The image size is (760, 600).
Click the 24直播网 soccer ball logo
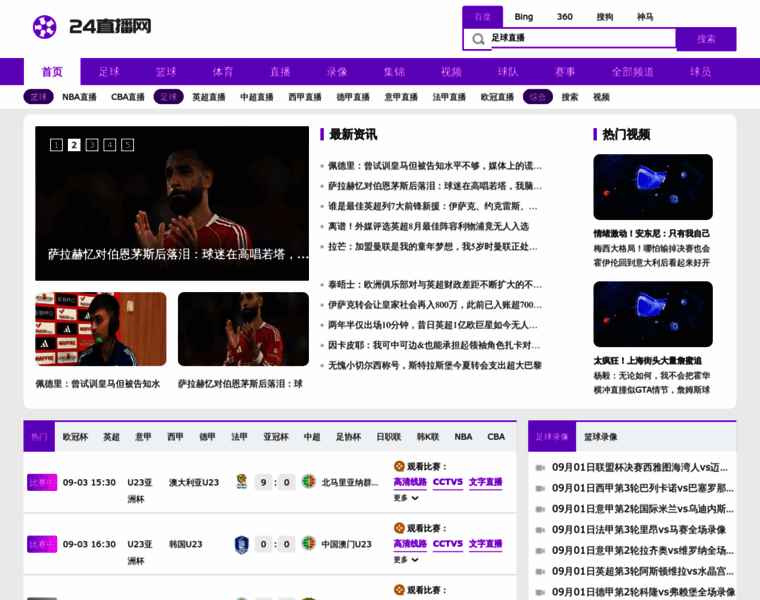(45, 27)
